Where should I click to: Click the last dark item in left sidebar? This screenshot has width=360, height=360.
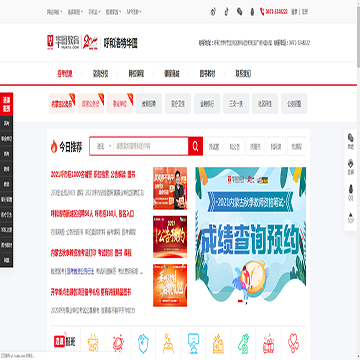tap(7, 260)
